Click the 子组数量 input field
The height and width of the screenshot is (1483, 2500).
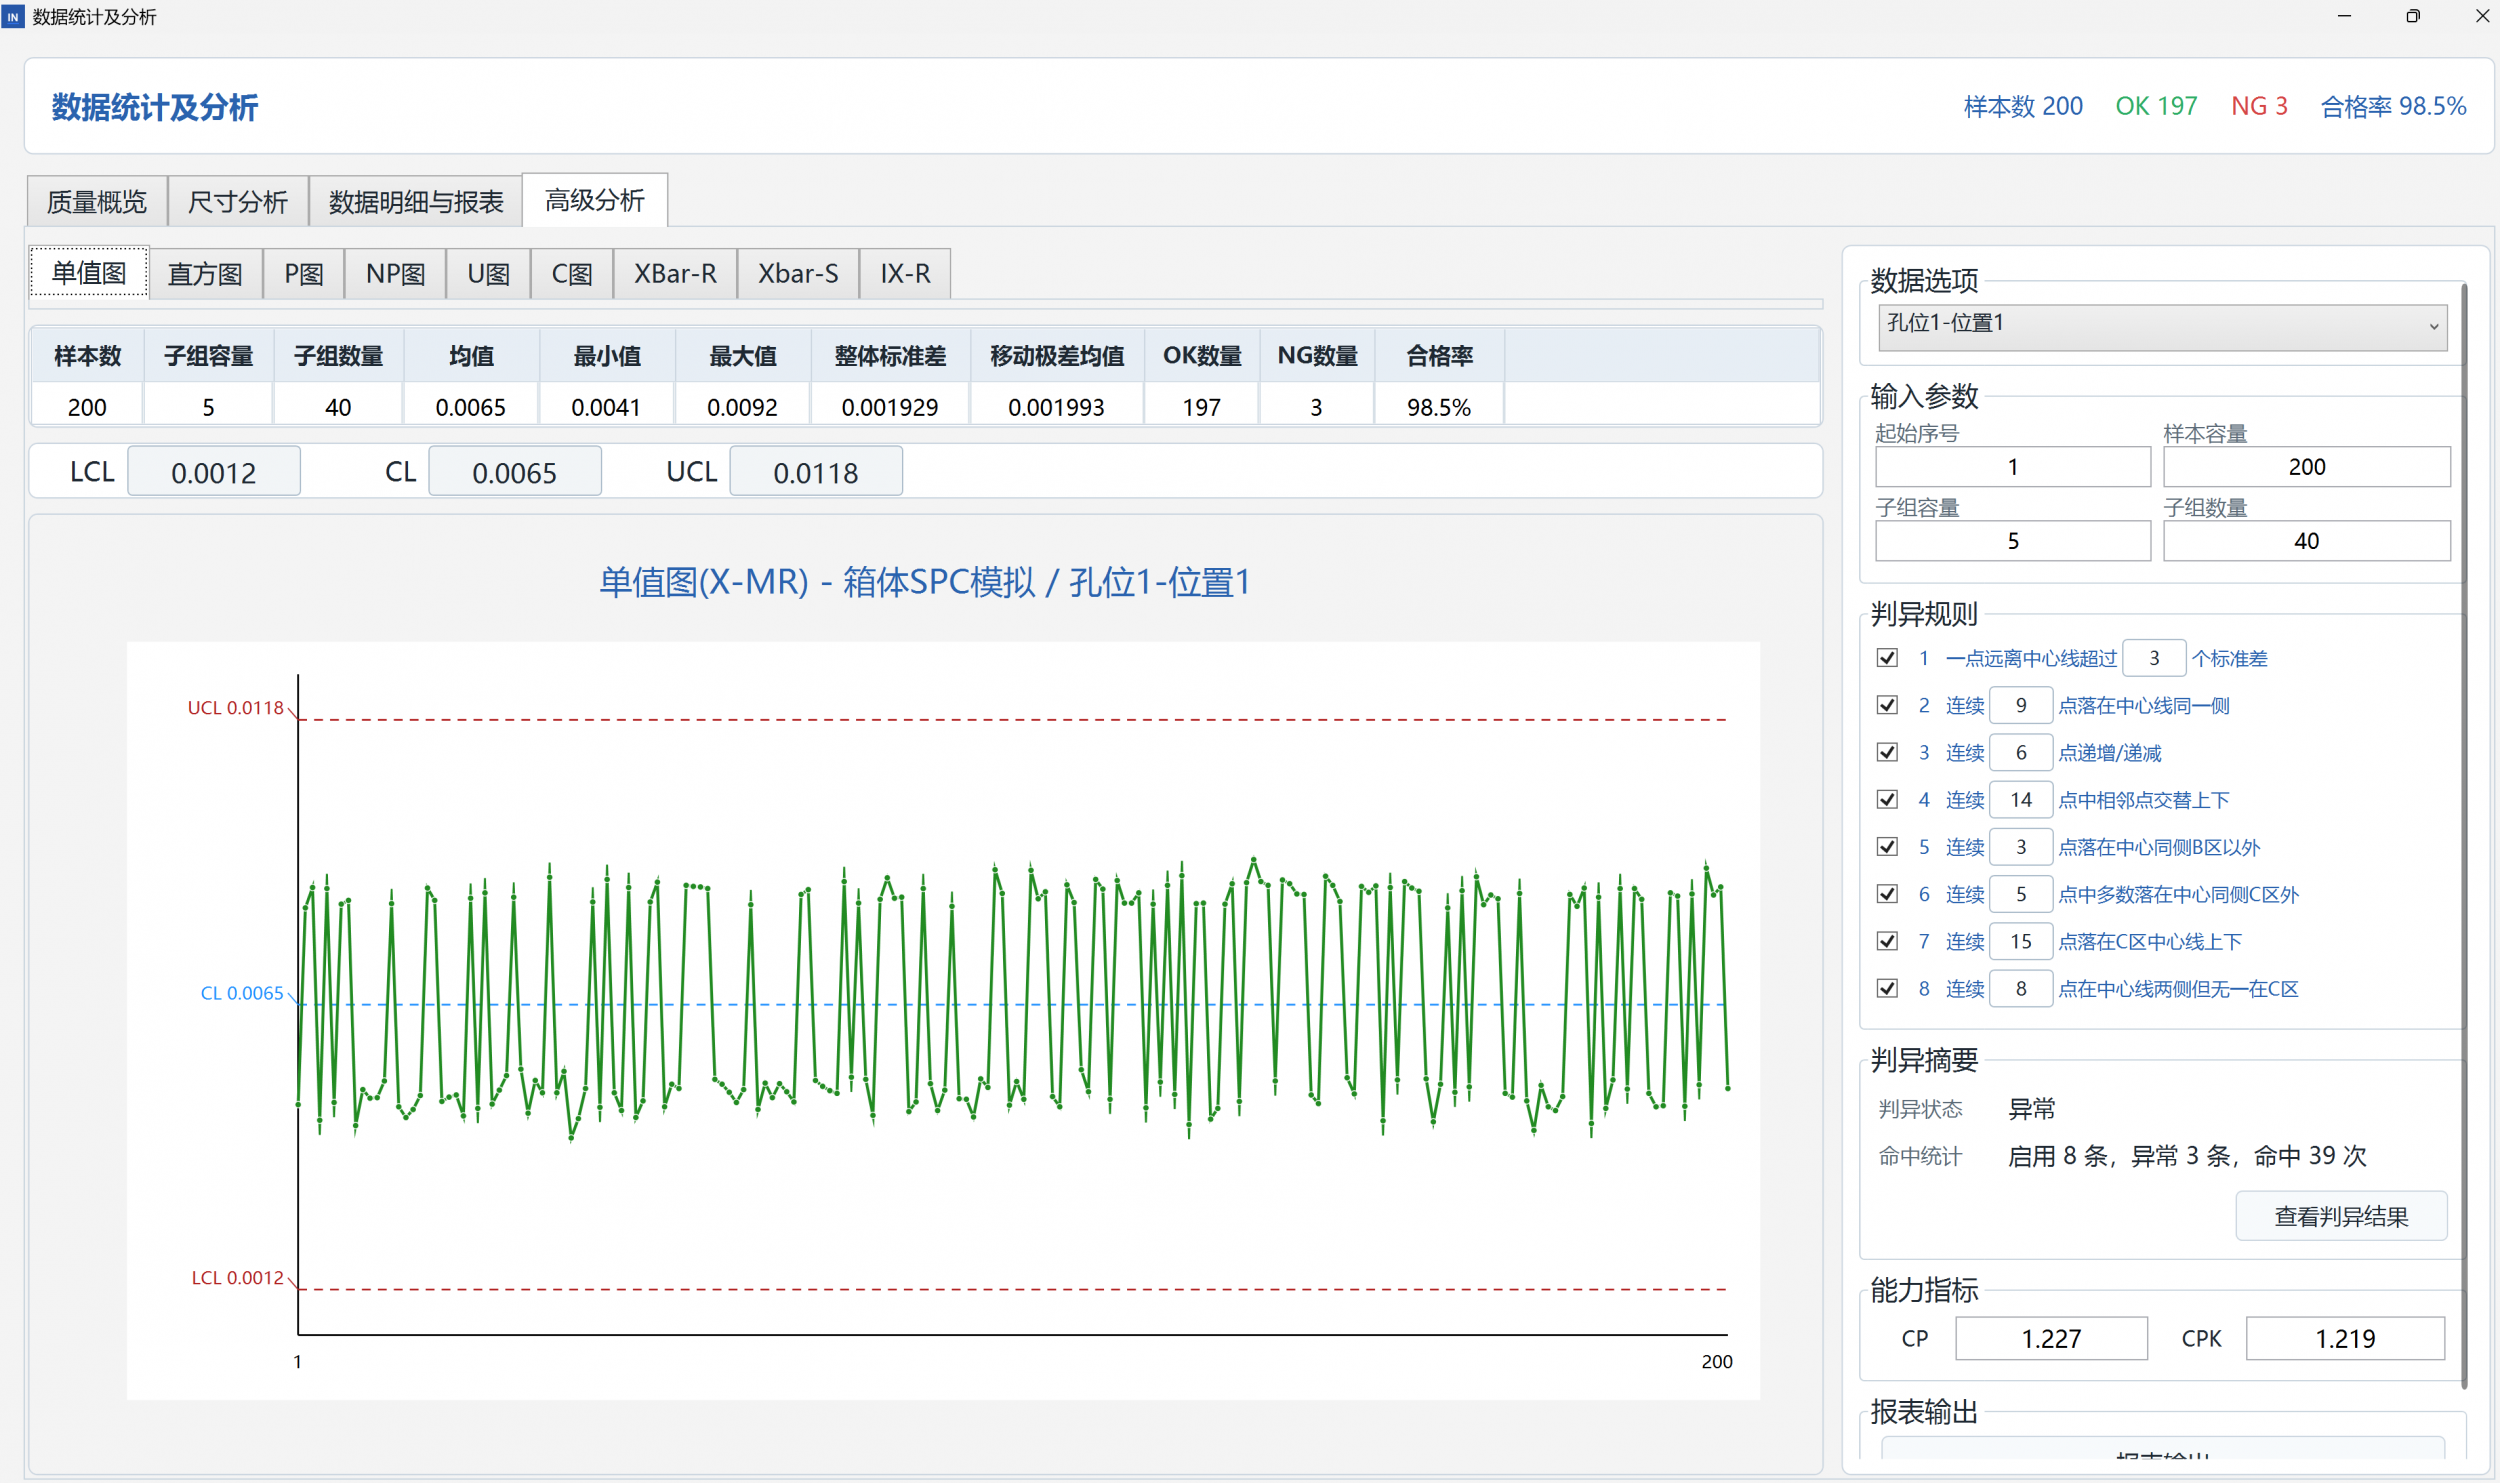pos(2306,541)
